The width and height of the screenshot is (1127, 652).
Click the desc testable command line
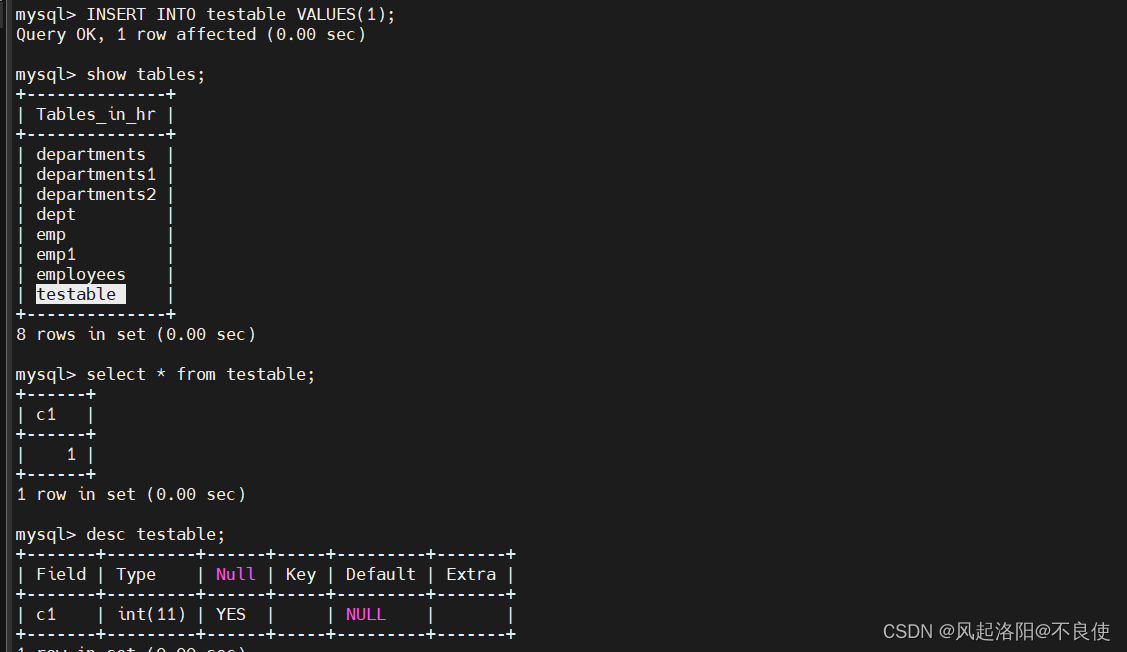[x=155, y=534]
